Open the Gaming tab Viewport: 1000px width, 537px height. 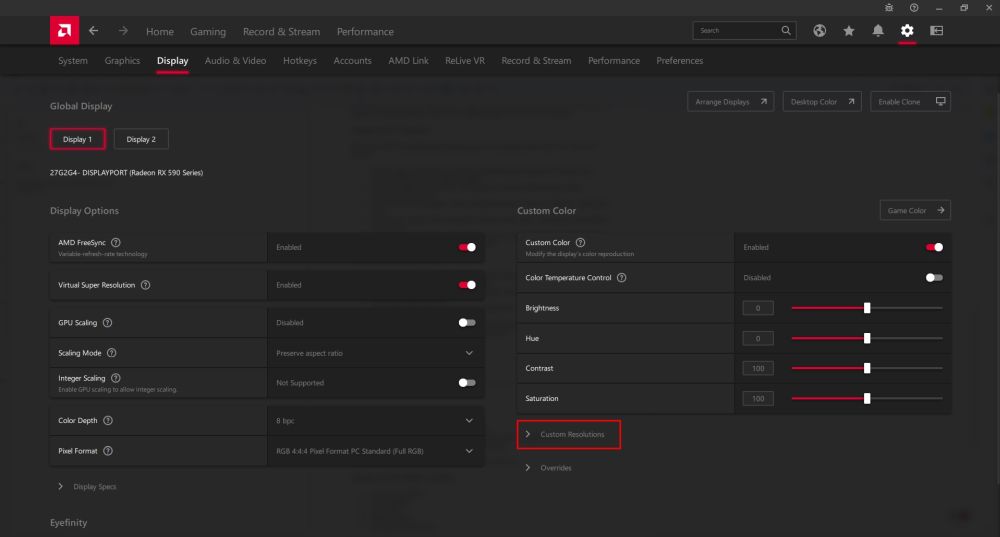point(208,31)
